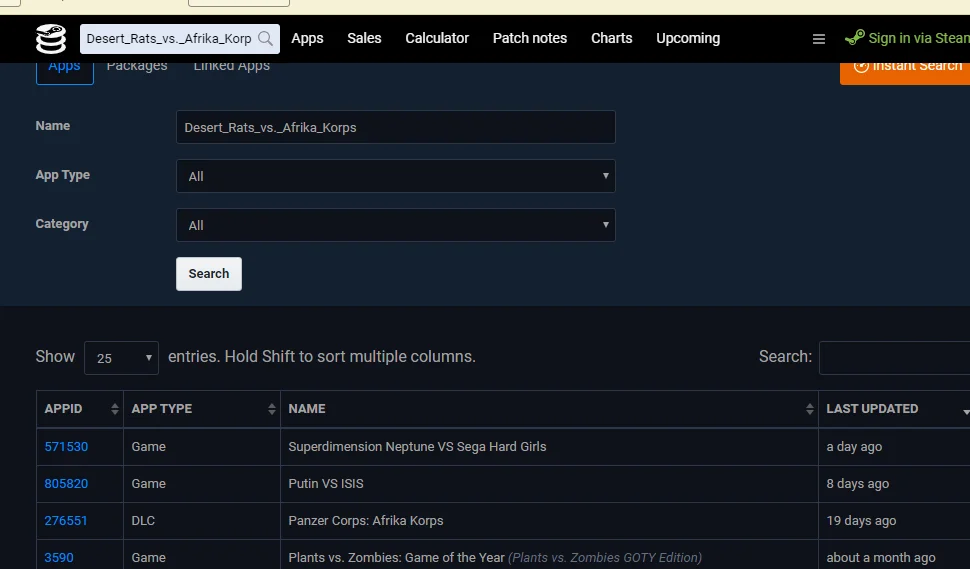970x569 pixels.
Task: Click the table Search filter field
Action: pyautogui.click(x=895, y=358)
